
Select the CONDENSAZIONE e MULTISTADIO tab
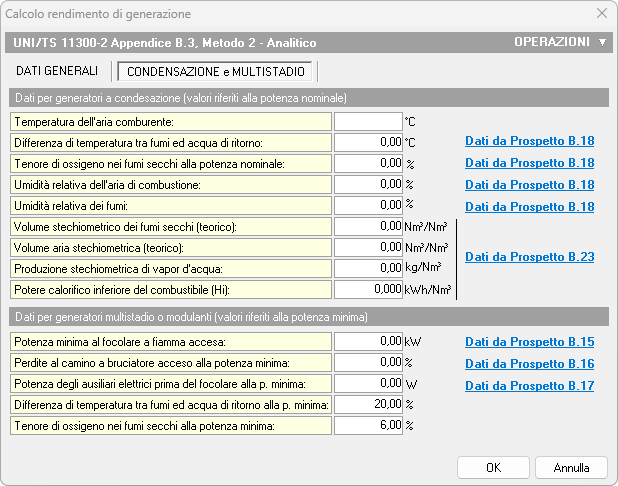(x=216, y=72)
